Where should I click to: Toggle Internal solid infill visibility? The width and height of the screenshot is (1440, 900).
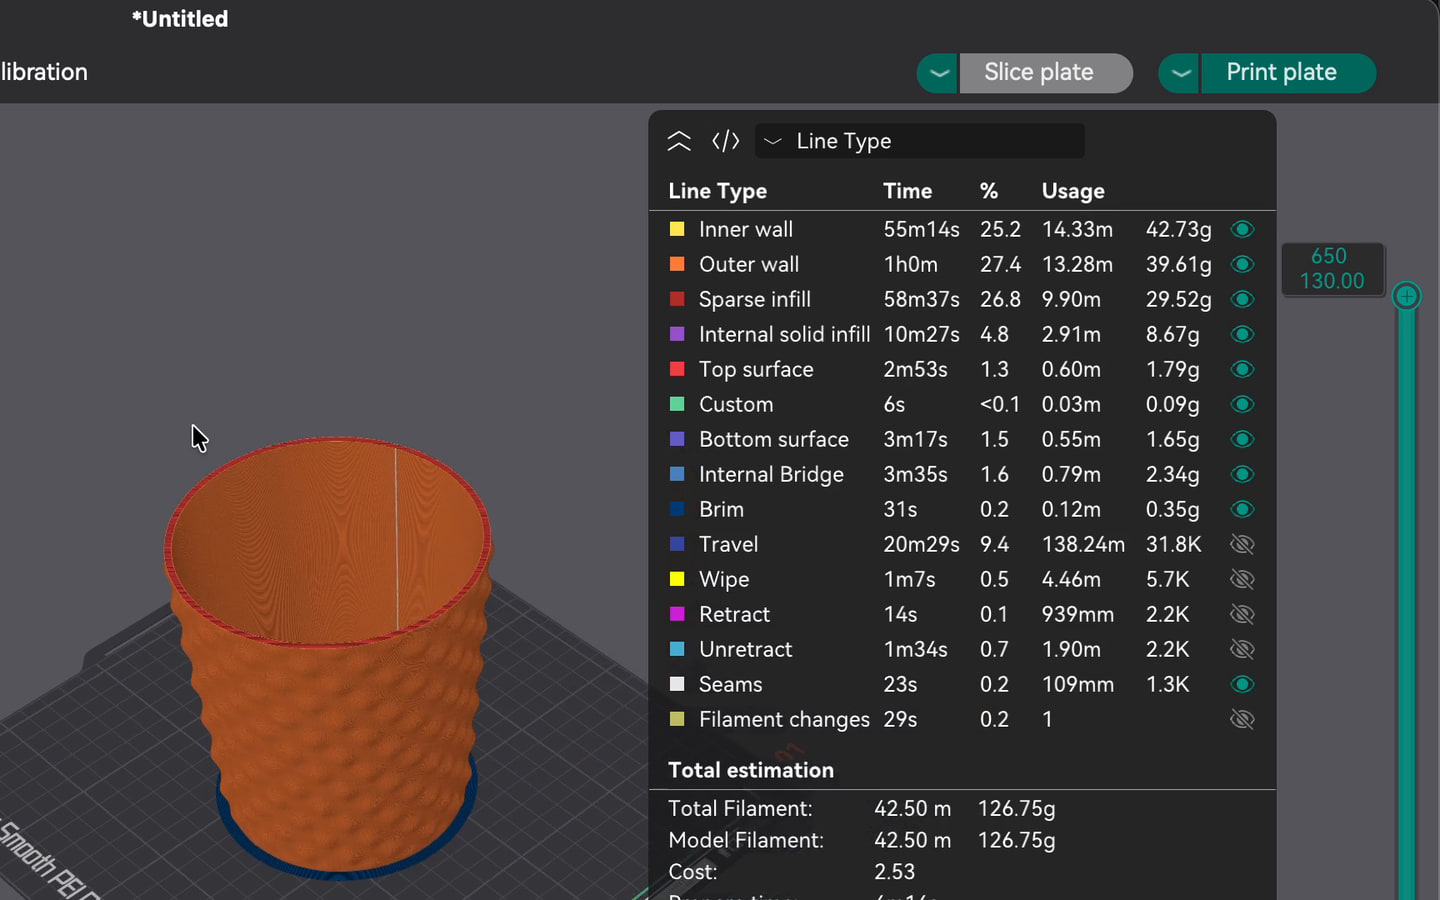1242,334
